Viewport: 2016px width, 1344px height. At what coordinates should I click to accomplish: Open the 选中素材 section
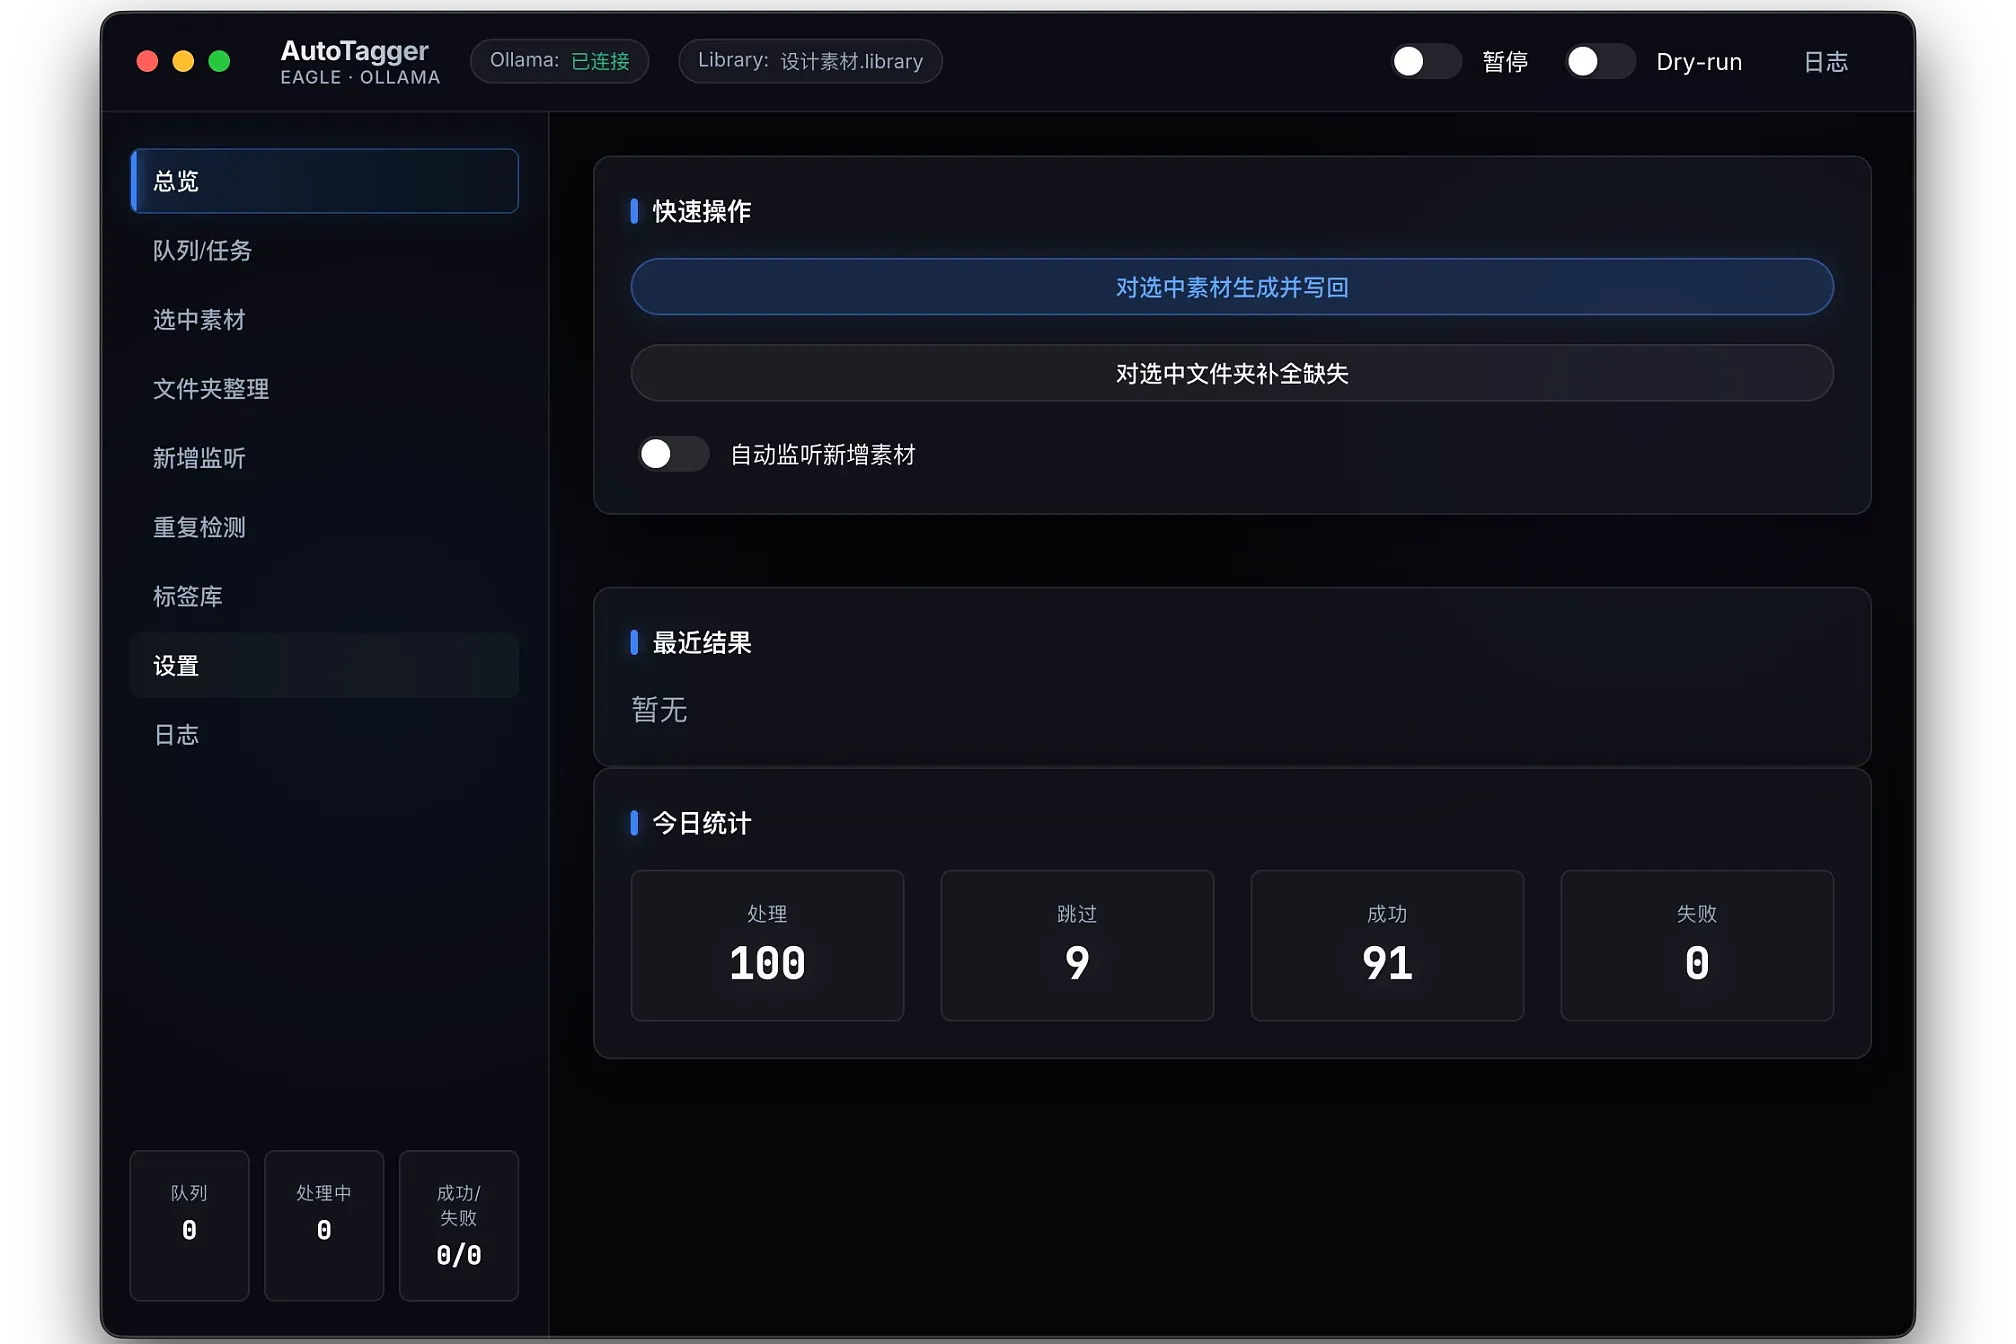coord(199,320)
